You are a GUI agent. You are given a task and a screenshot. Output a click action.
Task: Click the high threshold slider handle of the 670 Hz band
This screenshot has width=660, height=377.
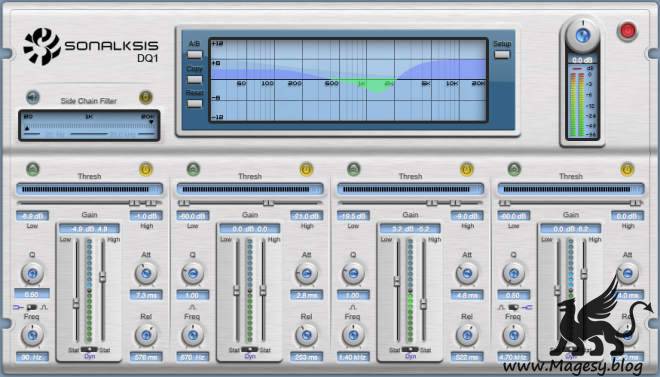(x=269, y=203)
